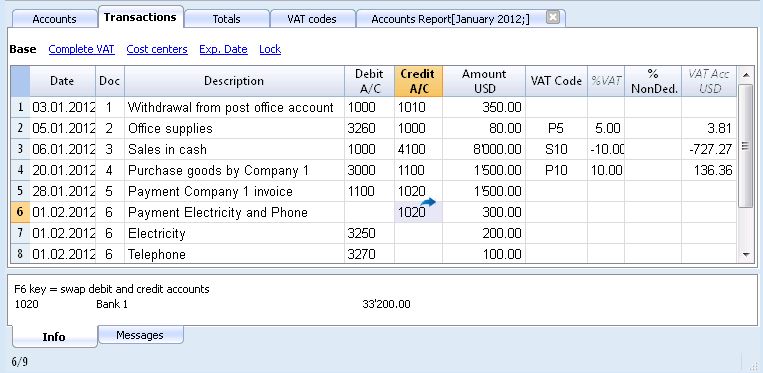
Task: Open the Exp. Date view
Action: point(223,49)
